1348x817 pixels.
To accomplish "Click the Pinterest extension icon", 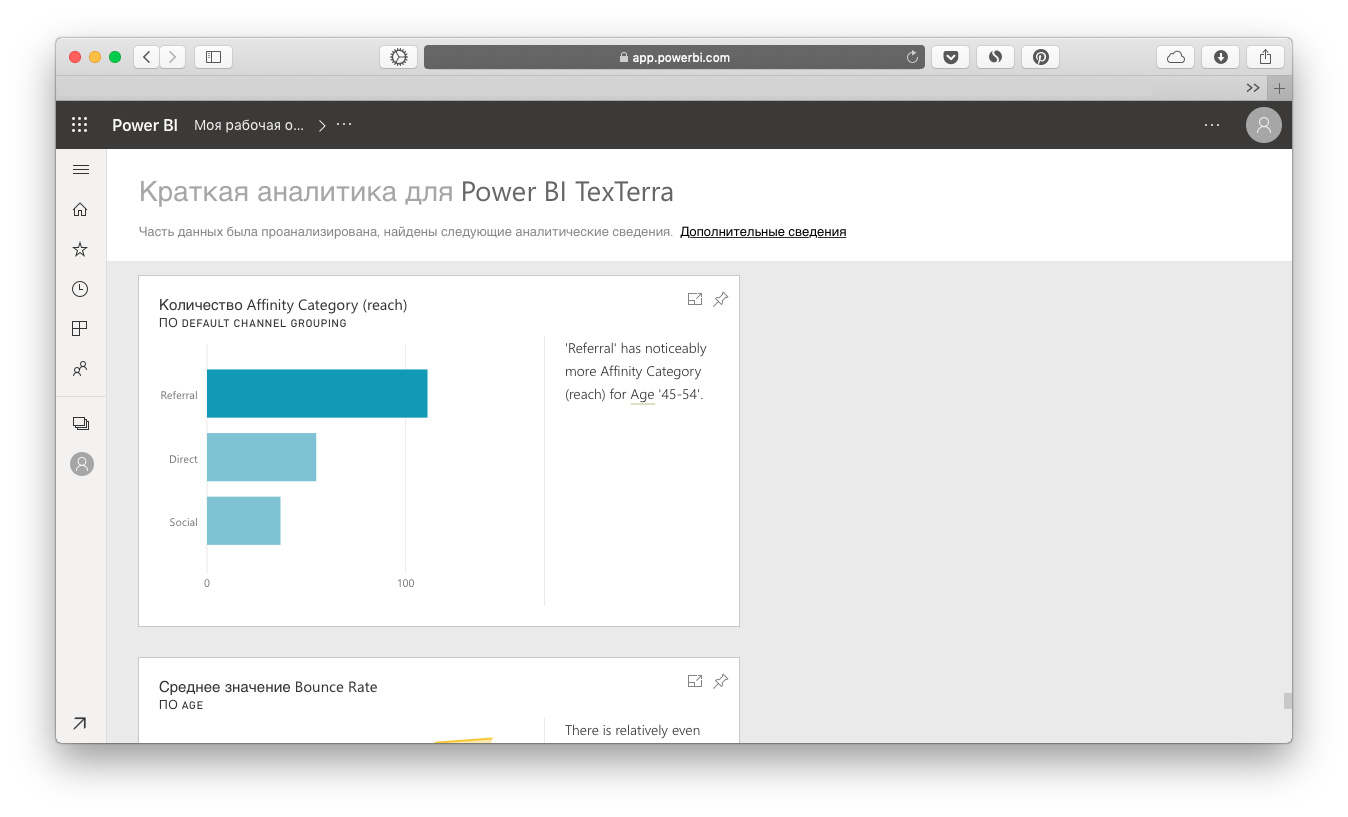I will 1040,57.
